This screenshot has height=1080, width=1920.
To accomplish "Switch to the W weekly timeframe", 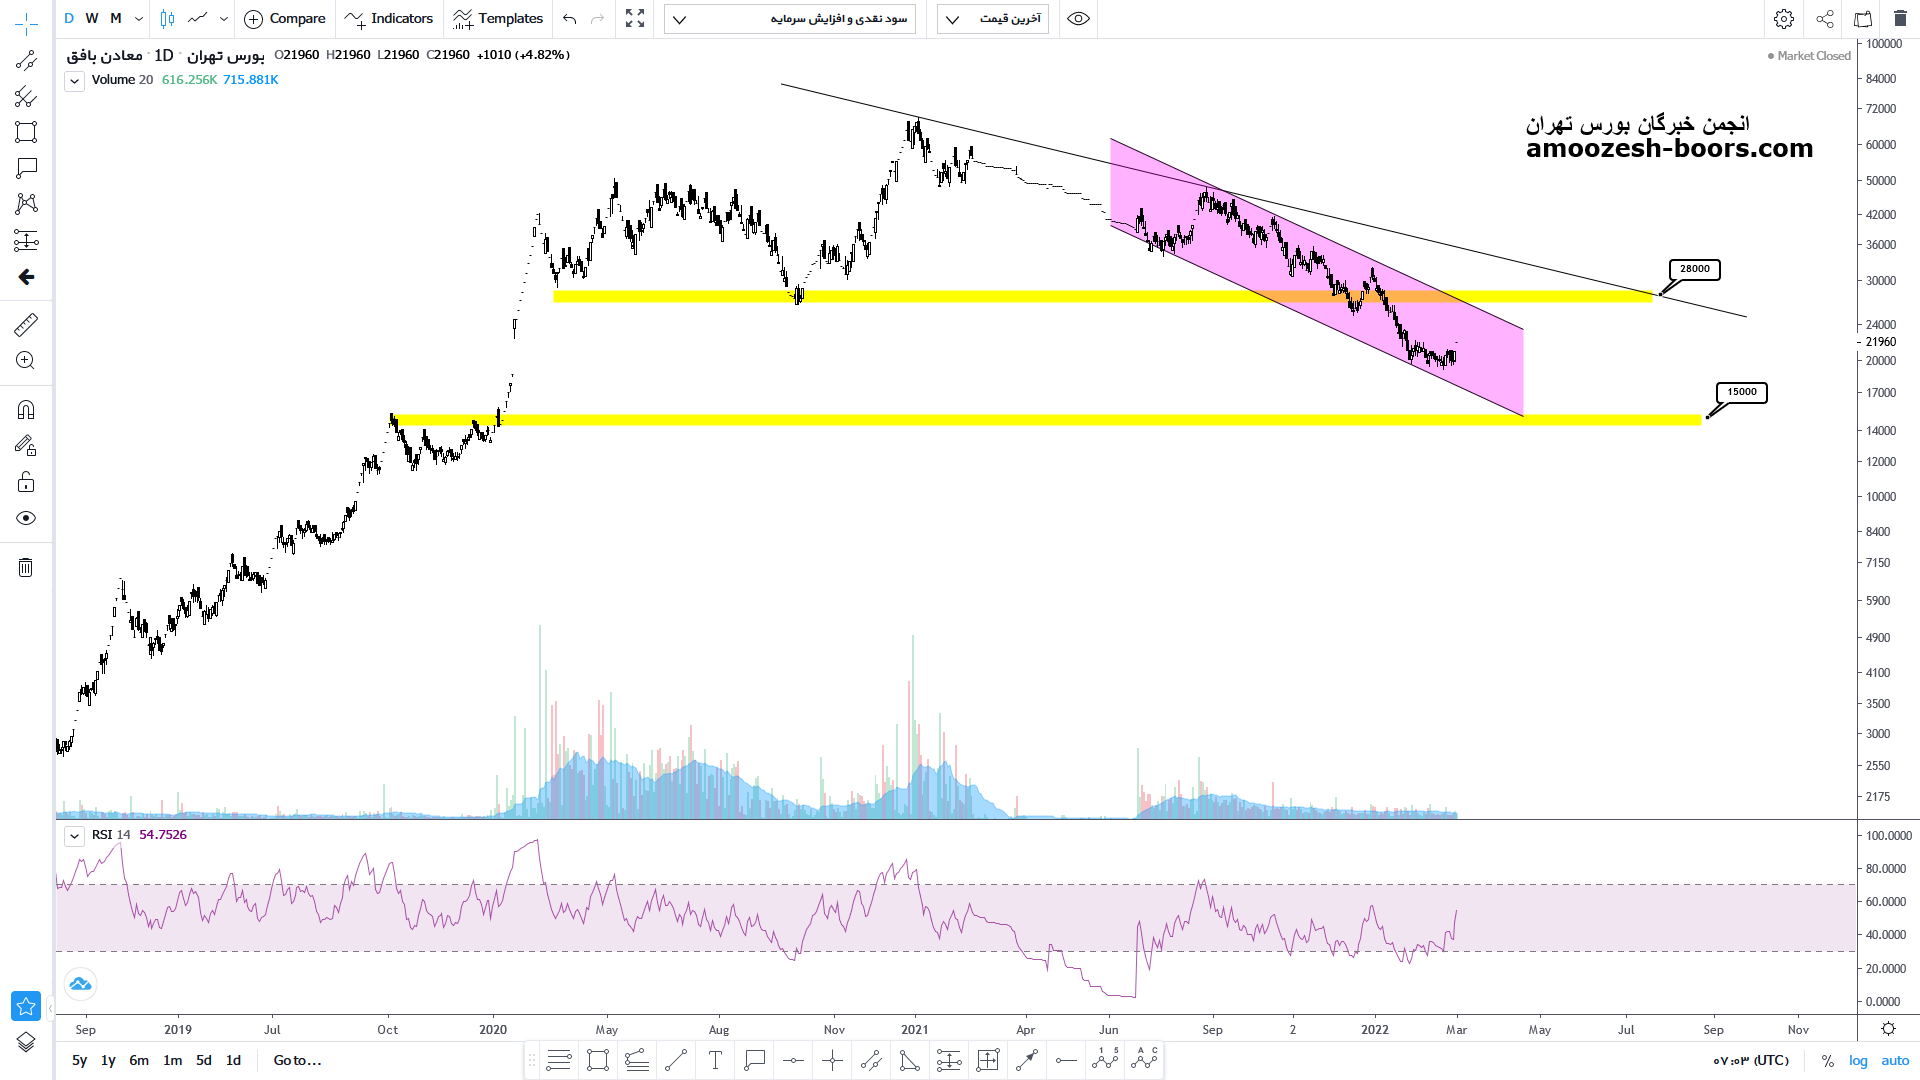I will [92, 19].
